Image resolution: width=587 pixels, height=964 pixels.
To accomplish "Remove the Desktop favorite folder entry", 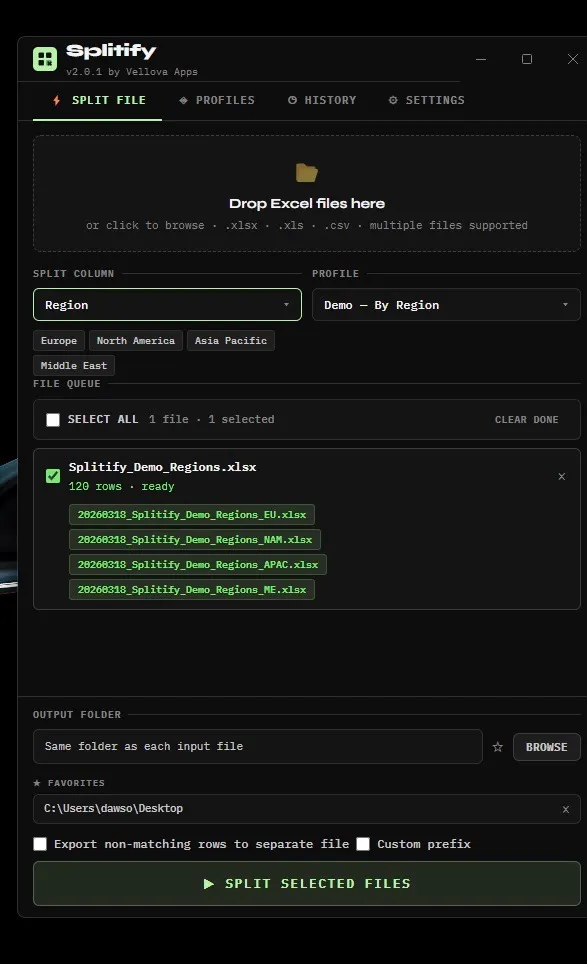I will click(565, 810).
